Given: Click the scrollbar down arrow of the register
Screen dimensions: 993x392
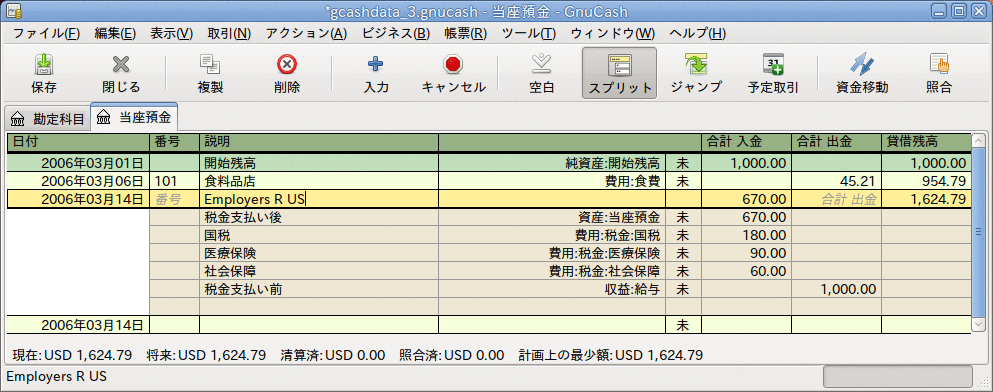Looking at the screenshot, I should (977, 324).
